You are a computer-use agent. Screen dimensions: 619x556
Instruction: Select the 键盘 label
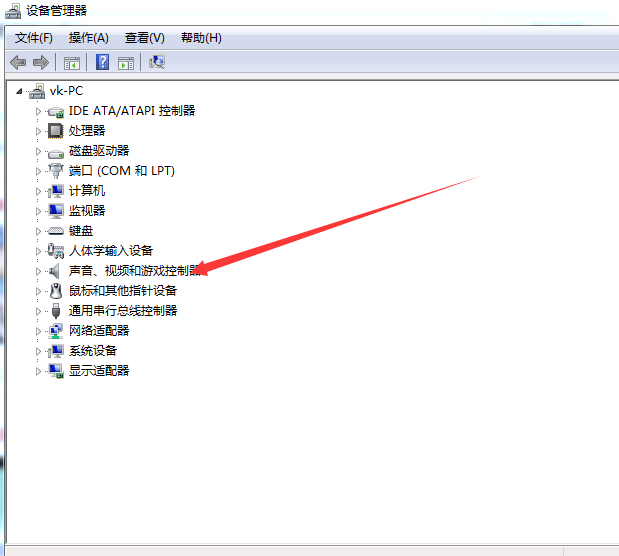[81, 231]
